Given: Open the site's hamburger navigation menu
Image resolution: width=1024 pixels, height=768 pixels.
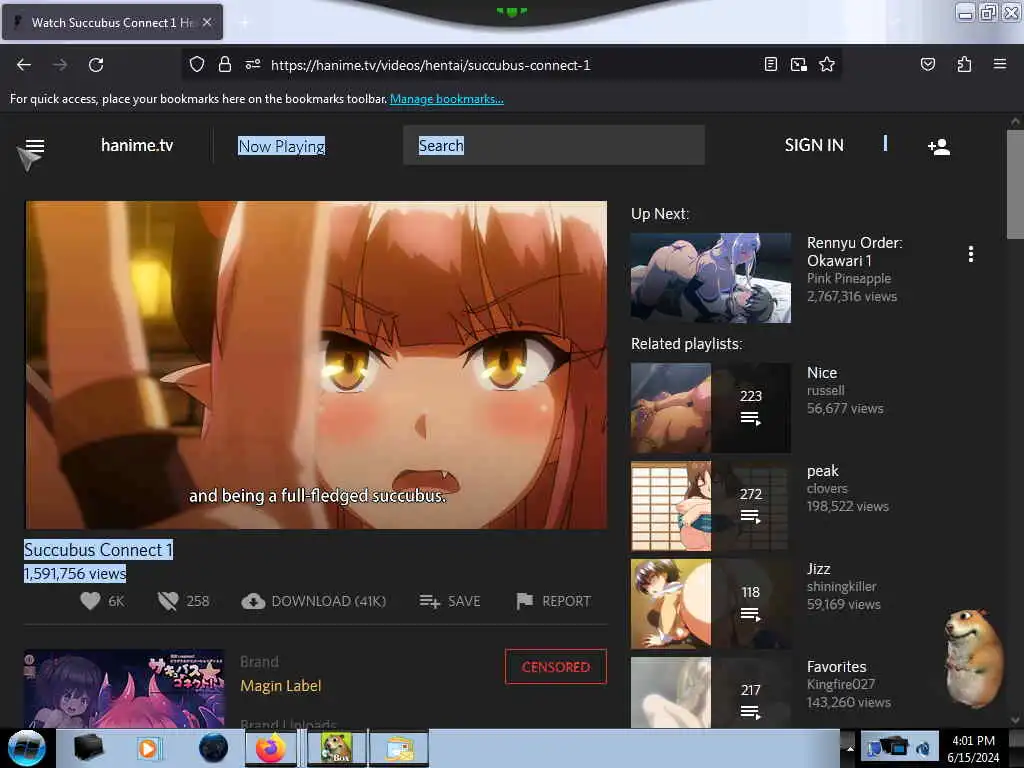Looking at the screenshot, I should [35, 146].
